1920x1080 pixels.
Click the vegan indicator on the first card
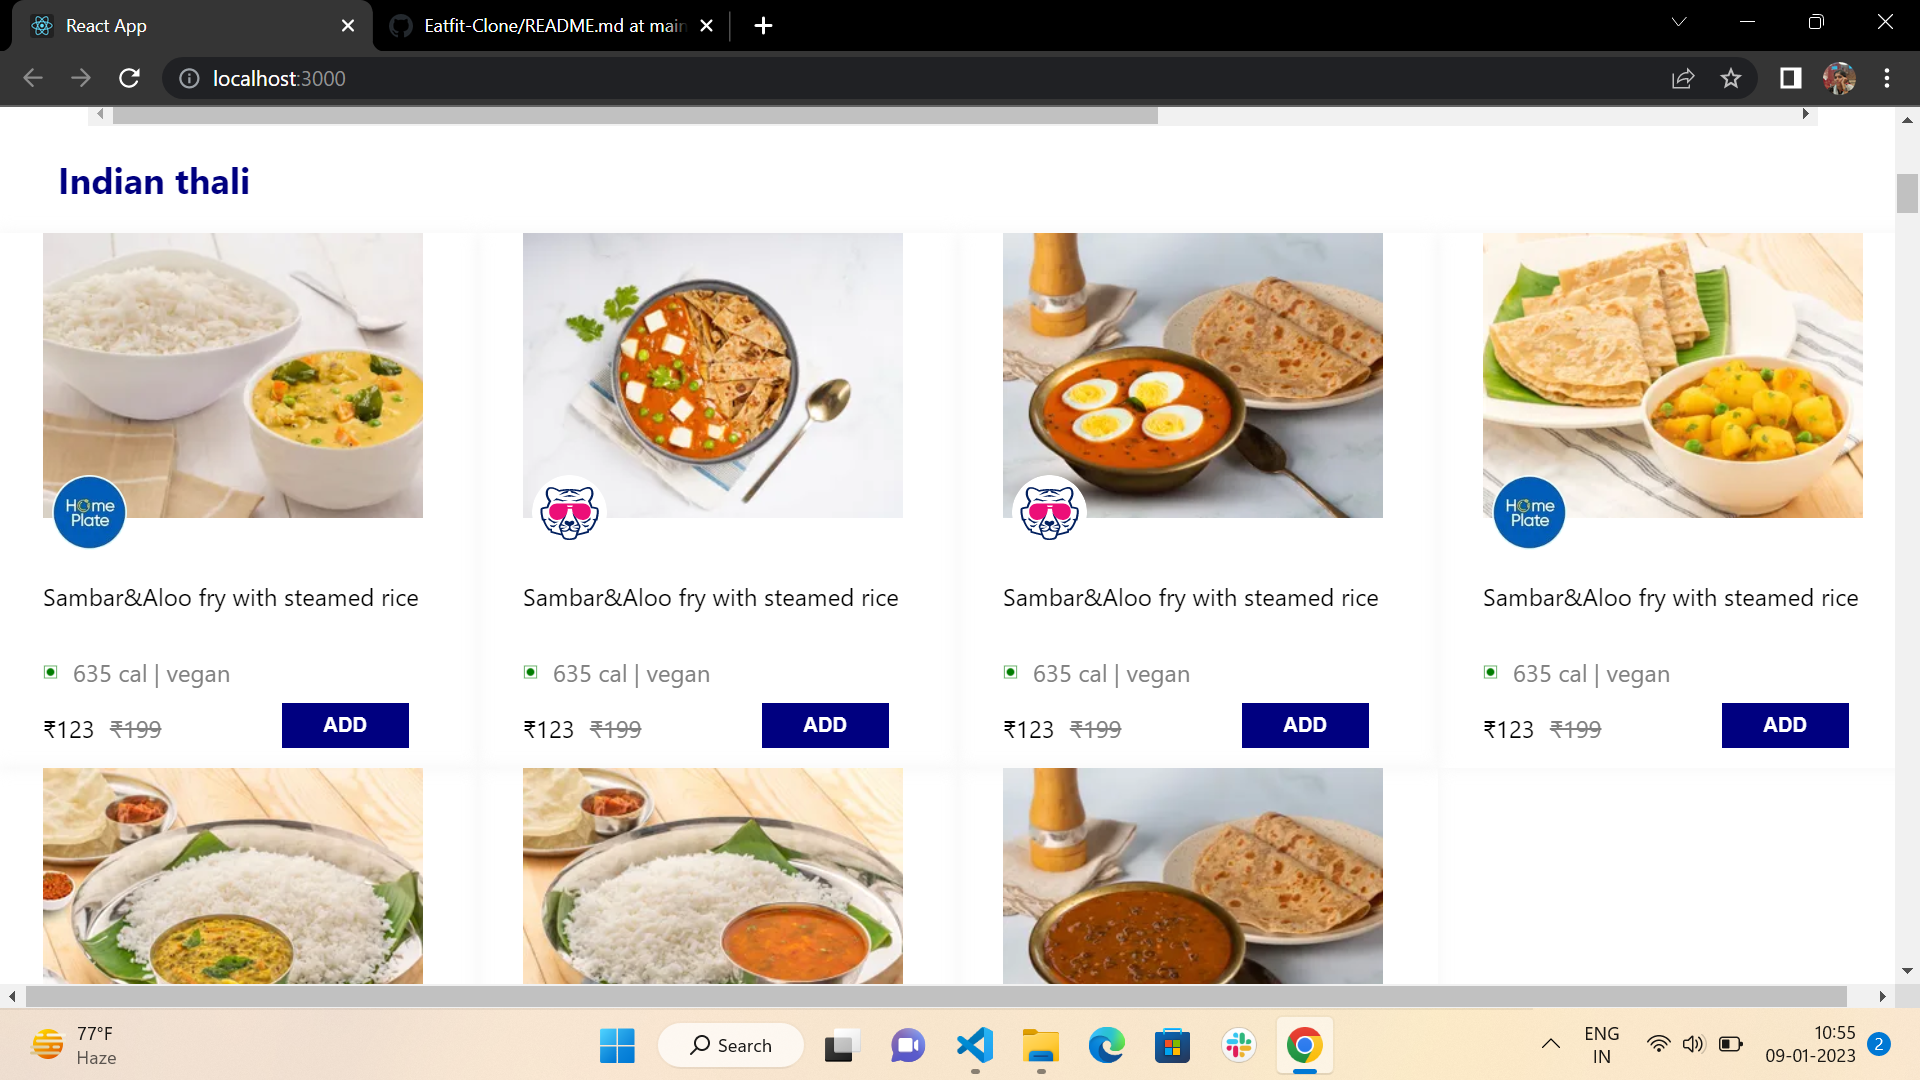tap(50, 672)
